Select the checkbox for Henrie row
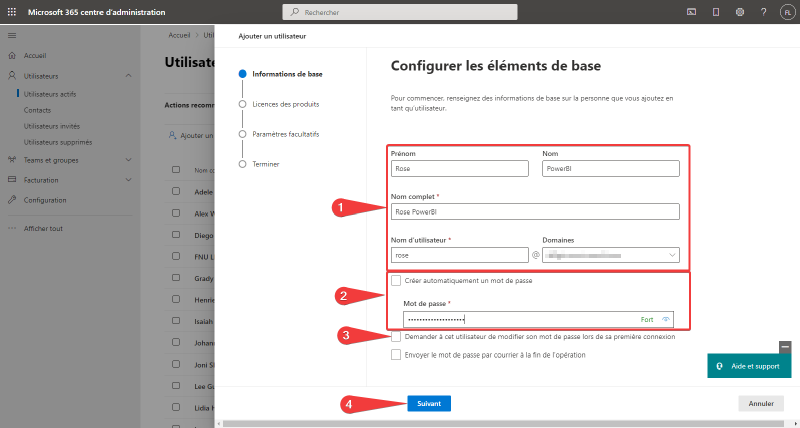Image resolution: width=800 pixels, height=428 pixels. tap(176, 299)
